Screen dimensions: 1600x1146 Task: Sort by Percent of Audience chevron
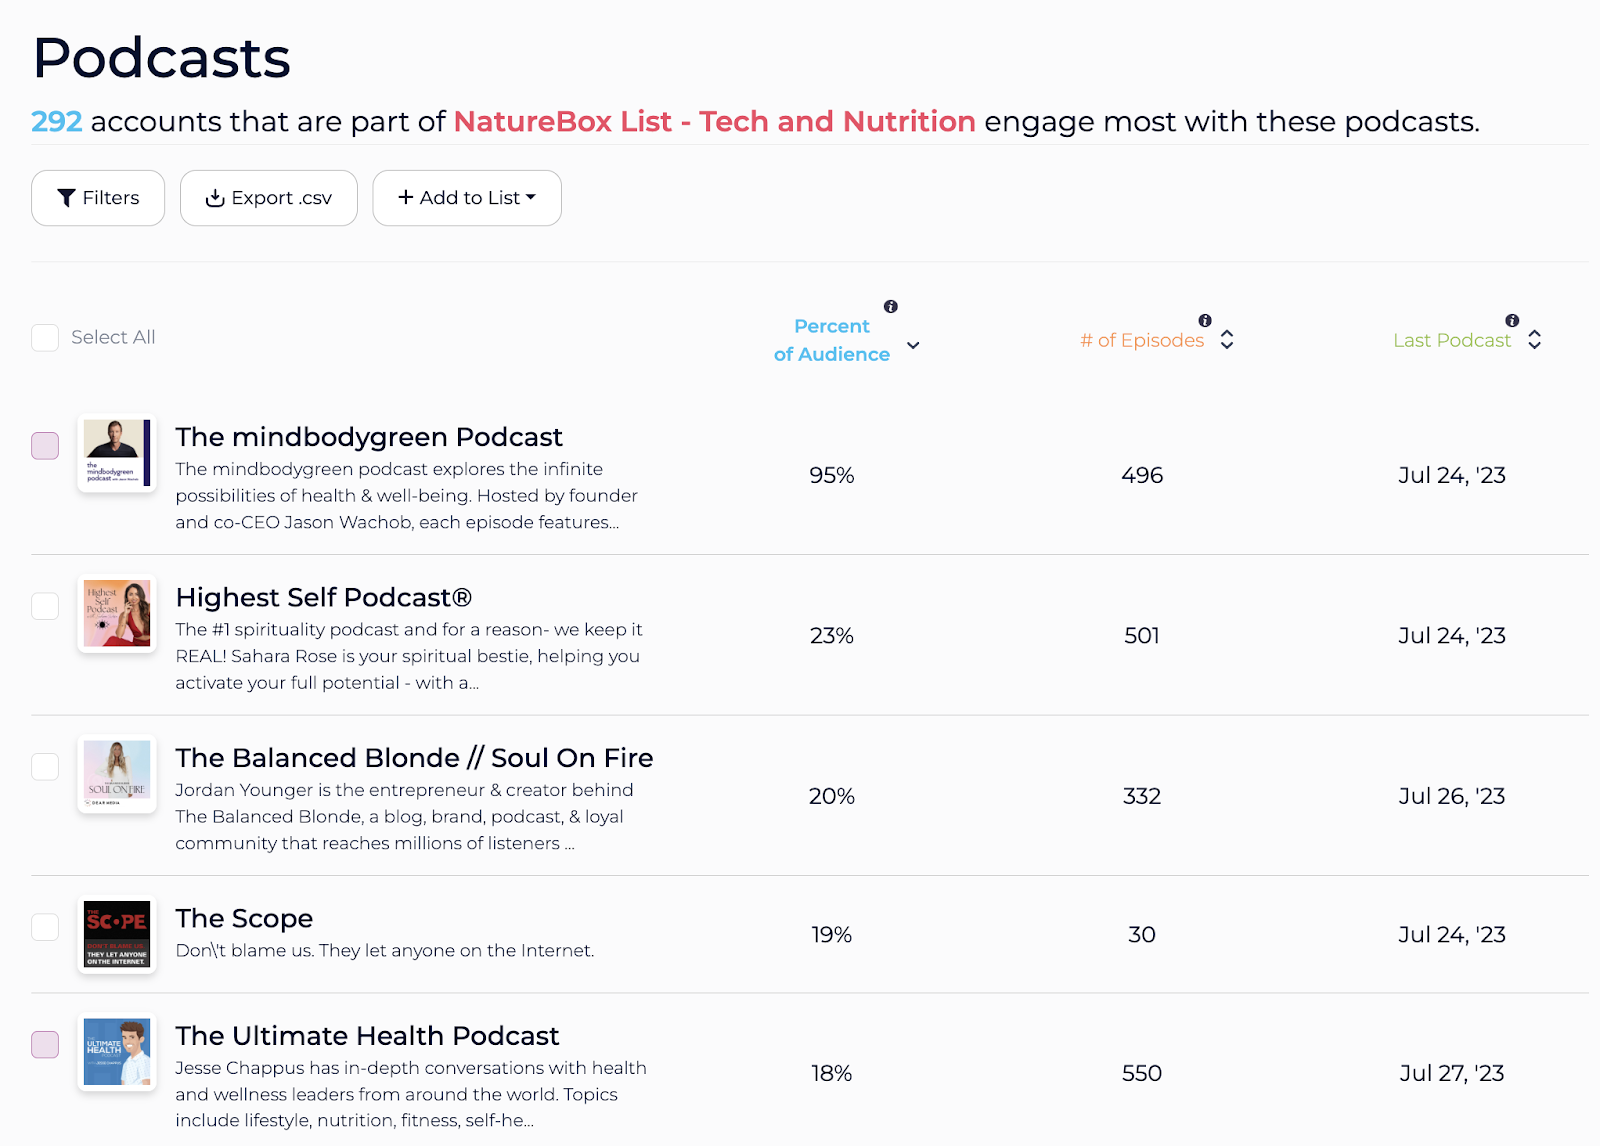coord(913,346)
